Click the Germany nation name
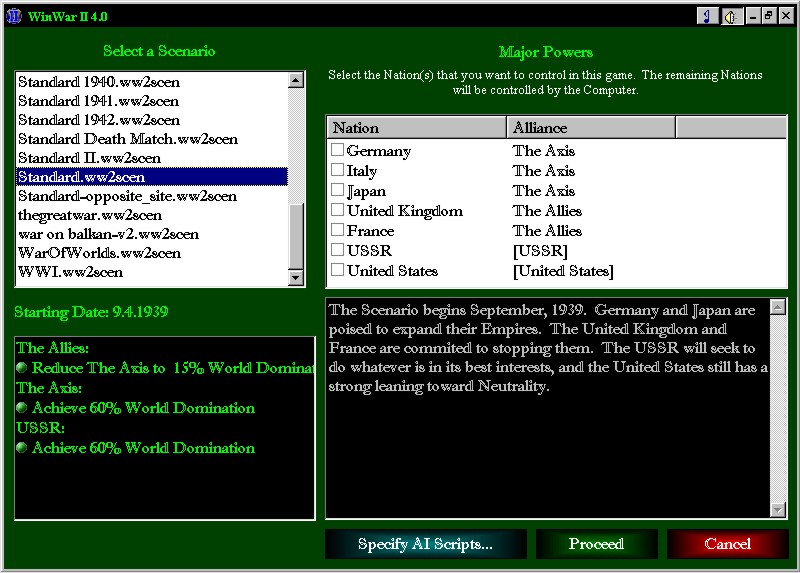 click(379, 151)
